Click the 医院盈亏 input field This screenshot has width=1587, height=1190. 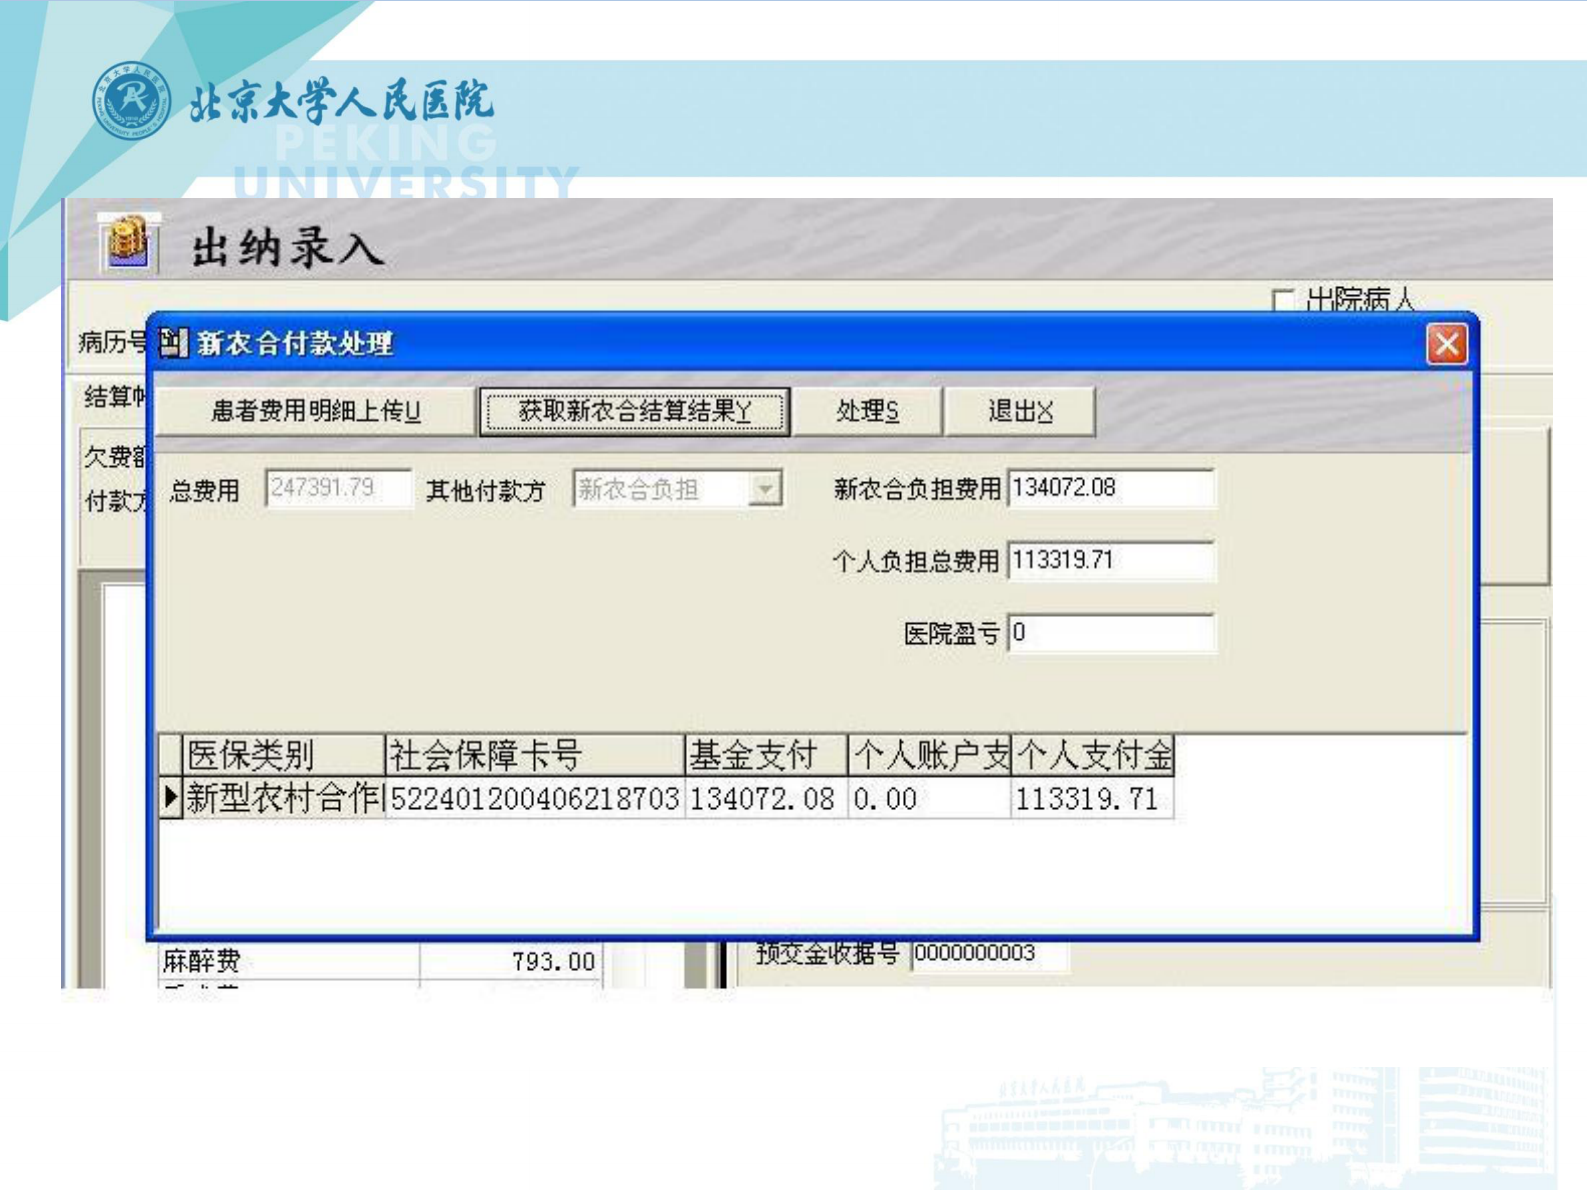click(x=1111, y=633)
